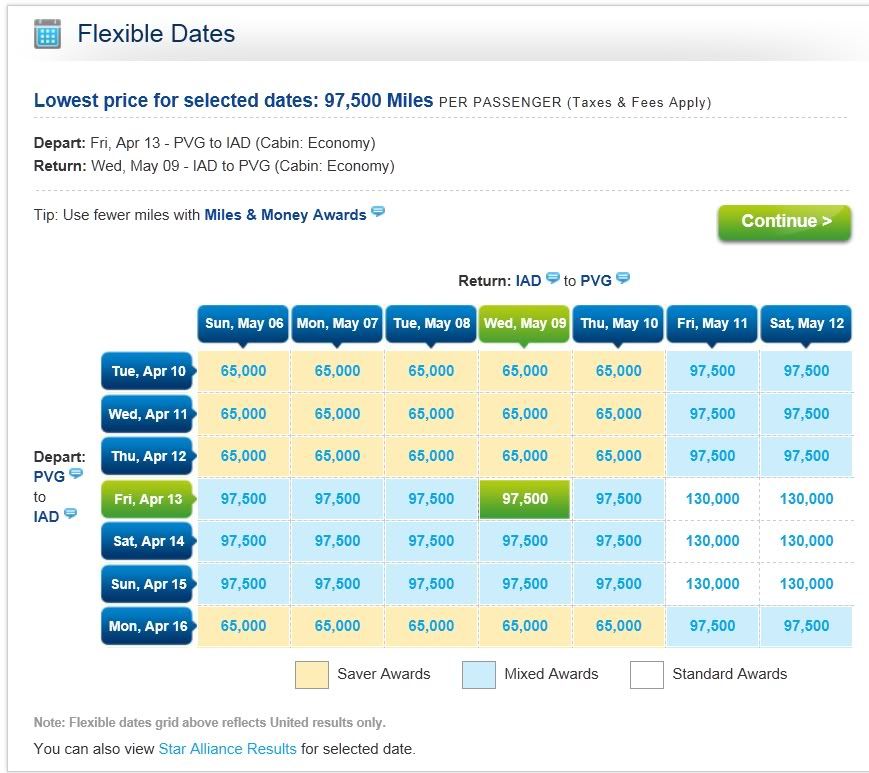The height and width of the screenshot is (773, 869).
Task: Pick the Sat, Apr 14 departure row
Action: tap(148, 541)
